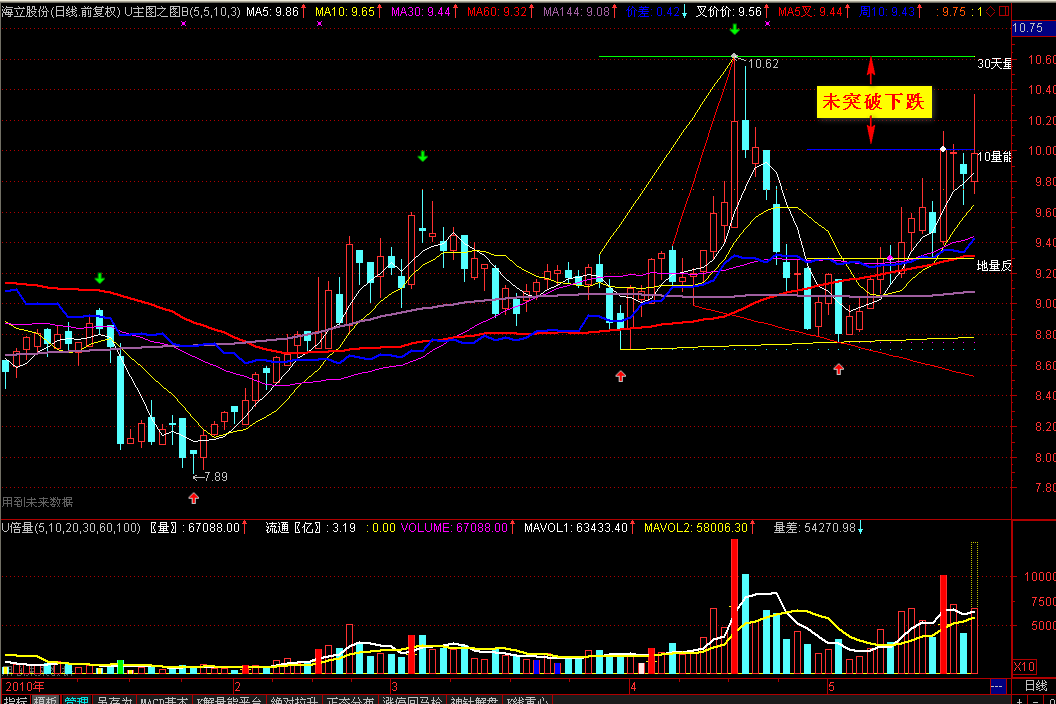This screenshot has width=1056, height=704.
Task: Click the 流通【亿】: 3.19 readout
Action: tap(310, 527)
